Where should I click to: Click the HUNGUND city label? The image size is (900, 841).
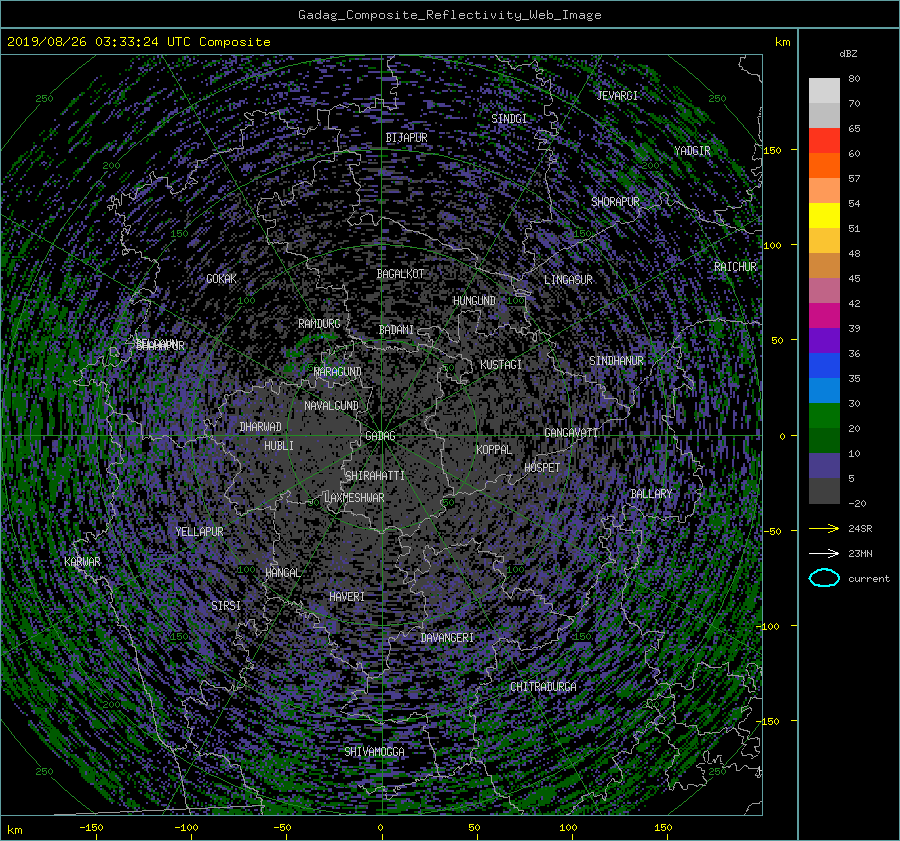pos(474,301)
